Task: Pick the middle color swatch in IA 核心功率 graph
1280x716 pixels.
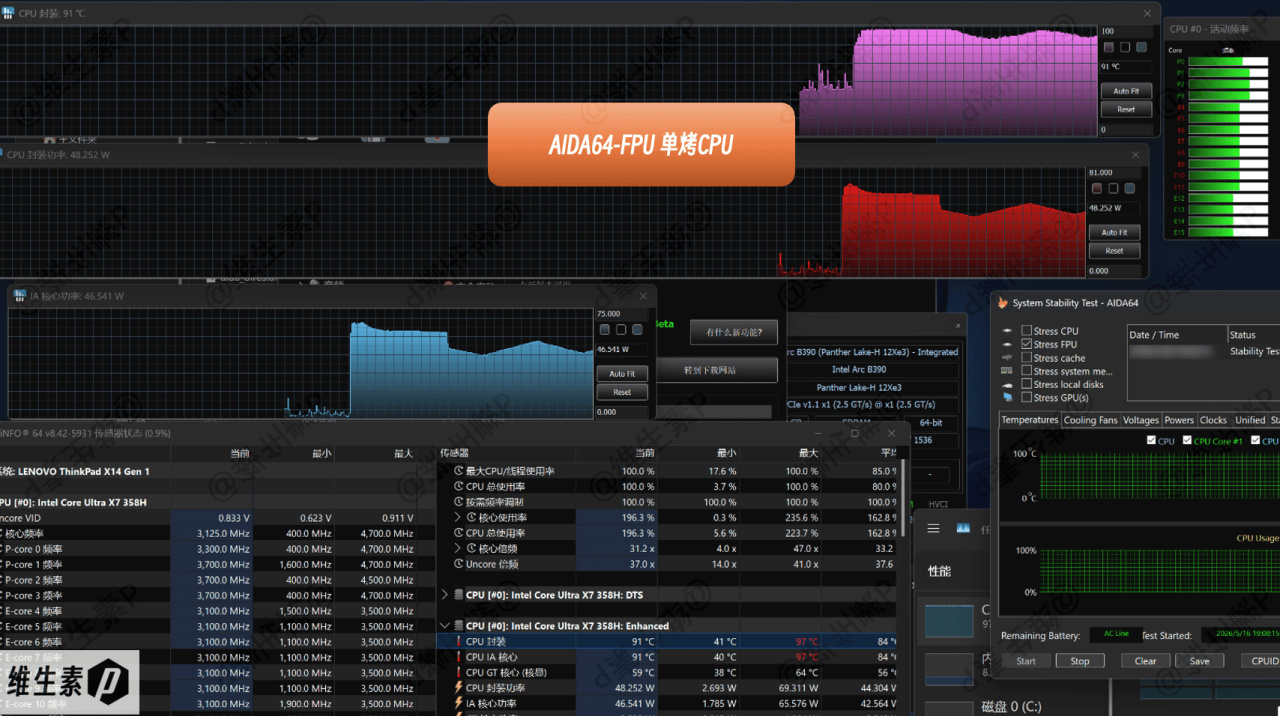Action: click(x=620, y=330)
